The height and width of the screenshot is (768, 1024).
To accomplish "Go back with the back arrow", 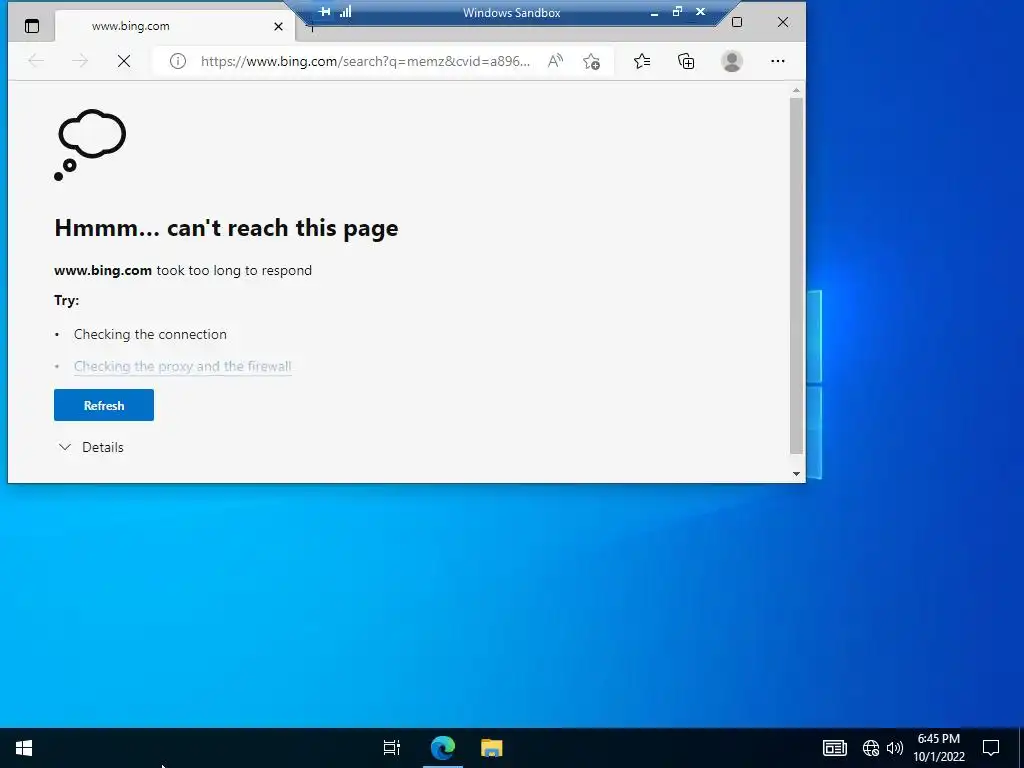I will [36, 61].
